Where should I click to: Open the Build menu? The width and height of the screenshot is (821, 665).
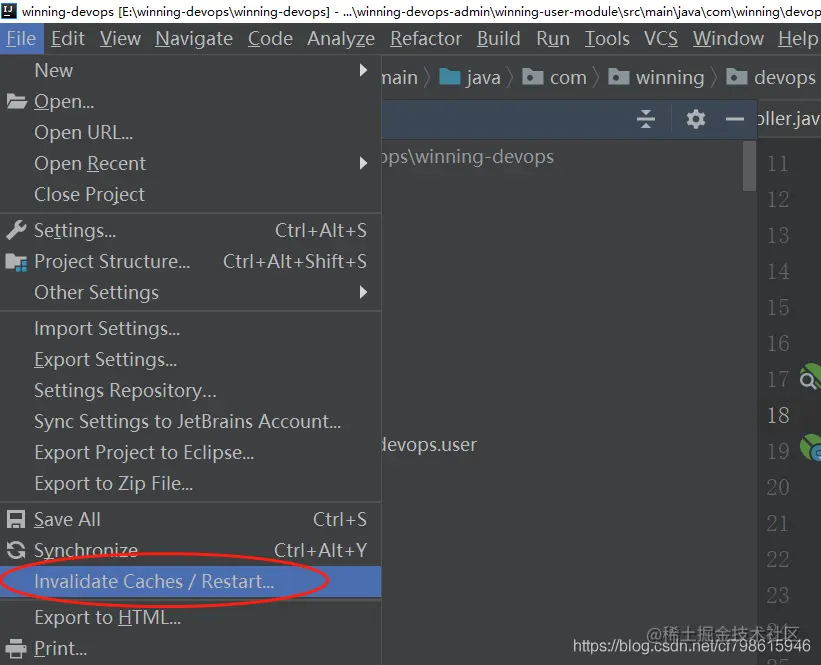tap(498, 39)
